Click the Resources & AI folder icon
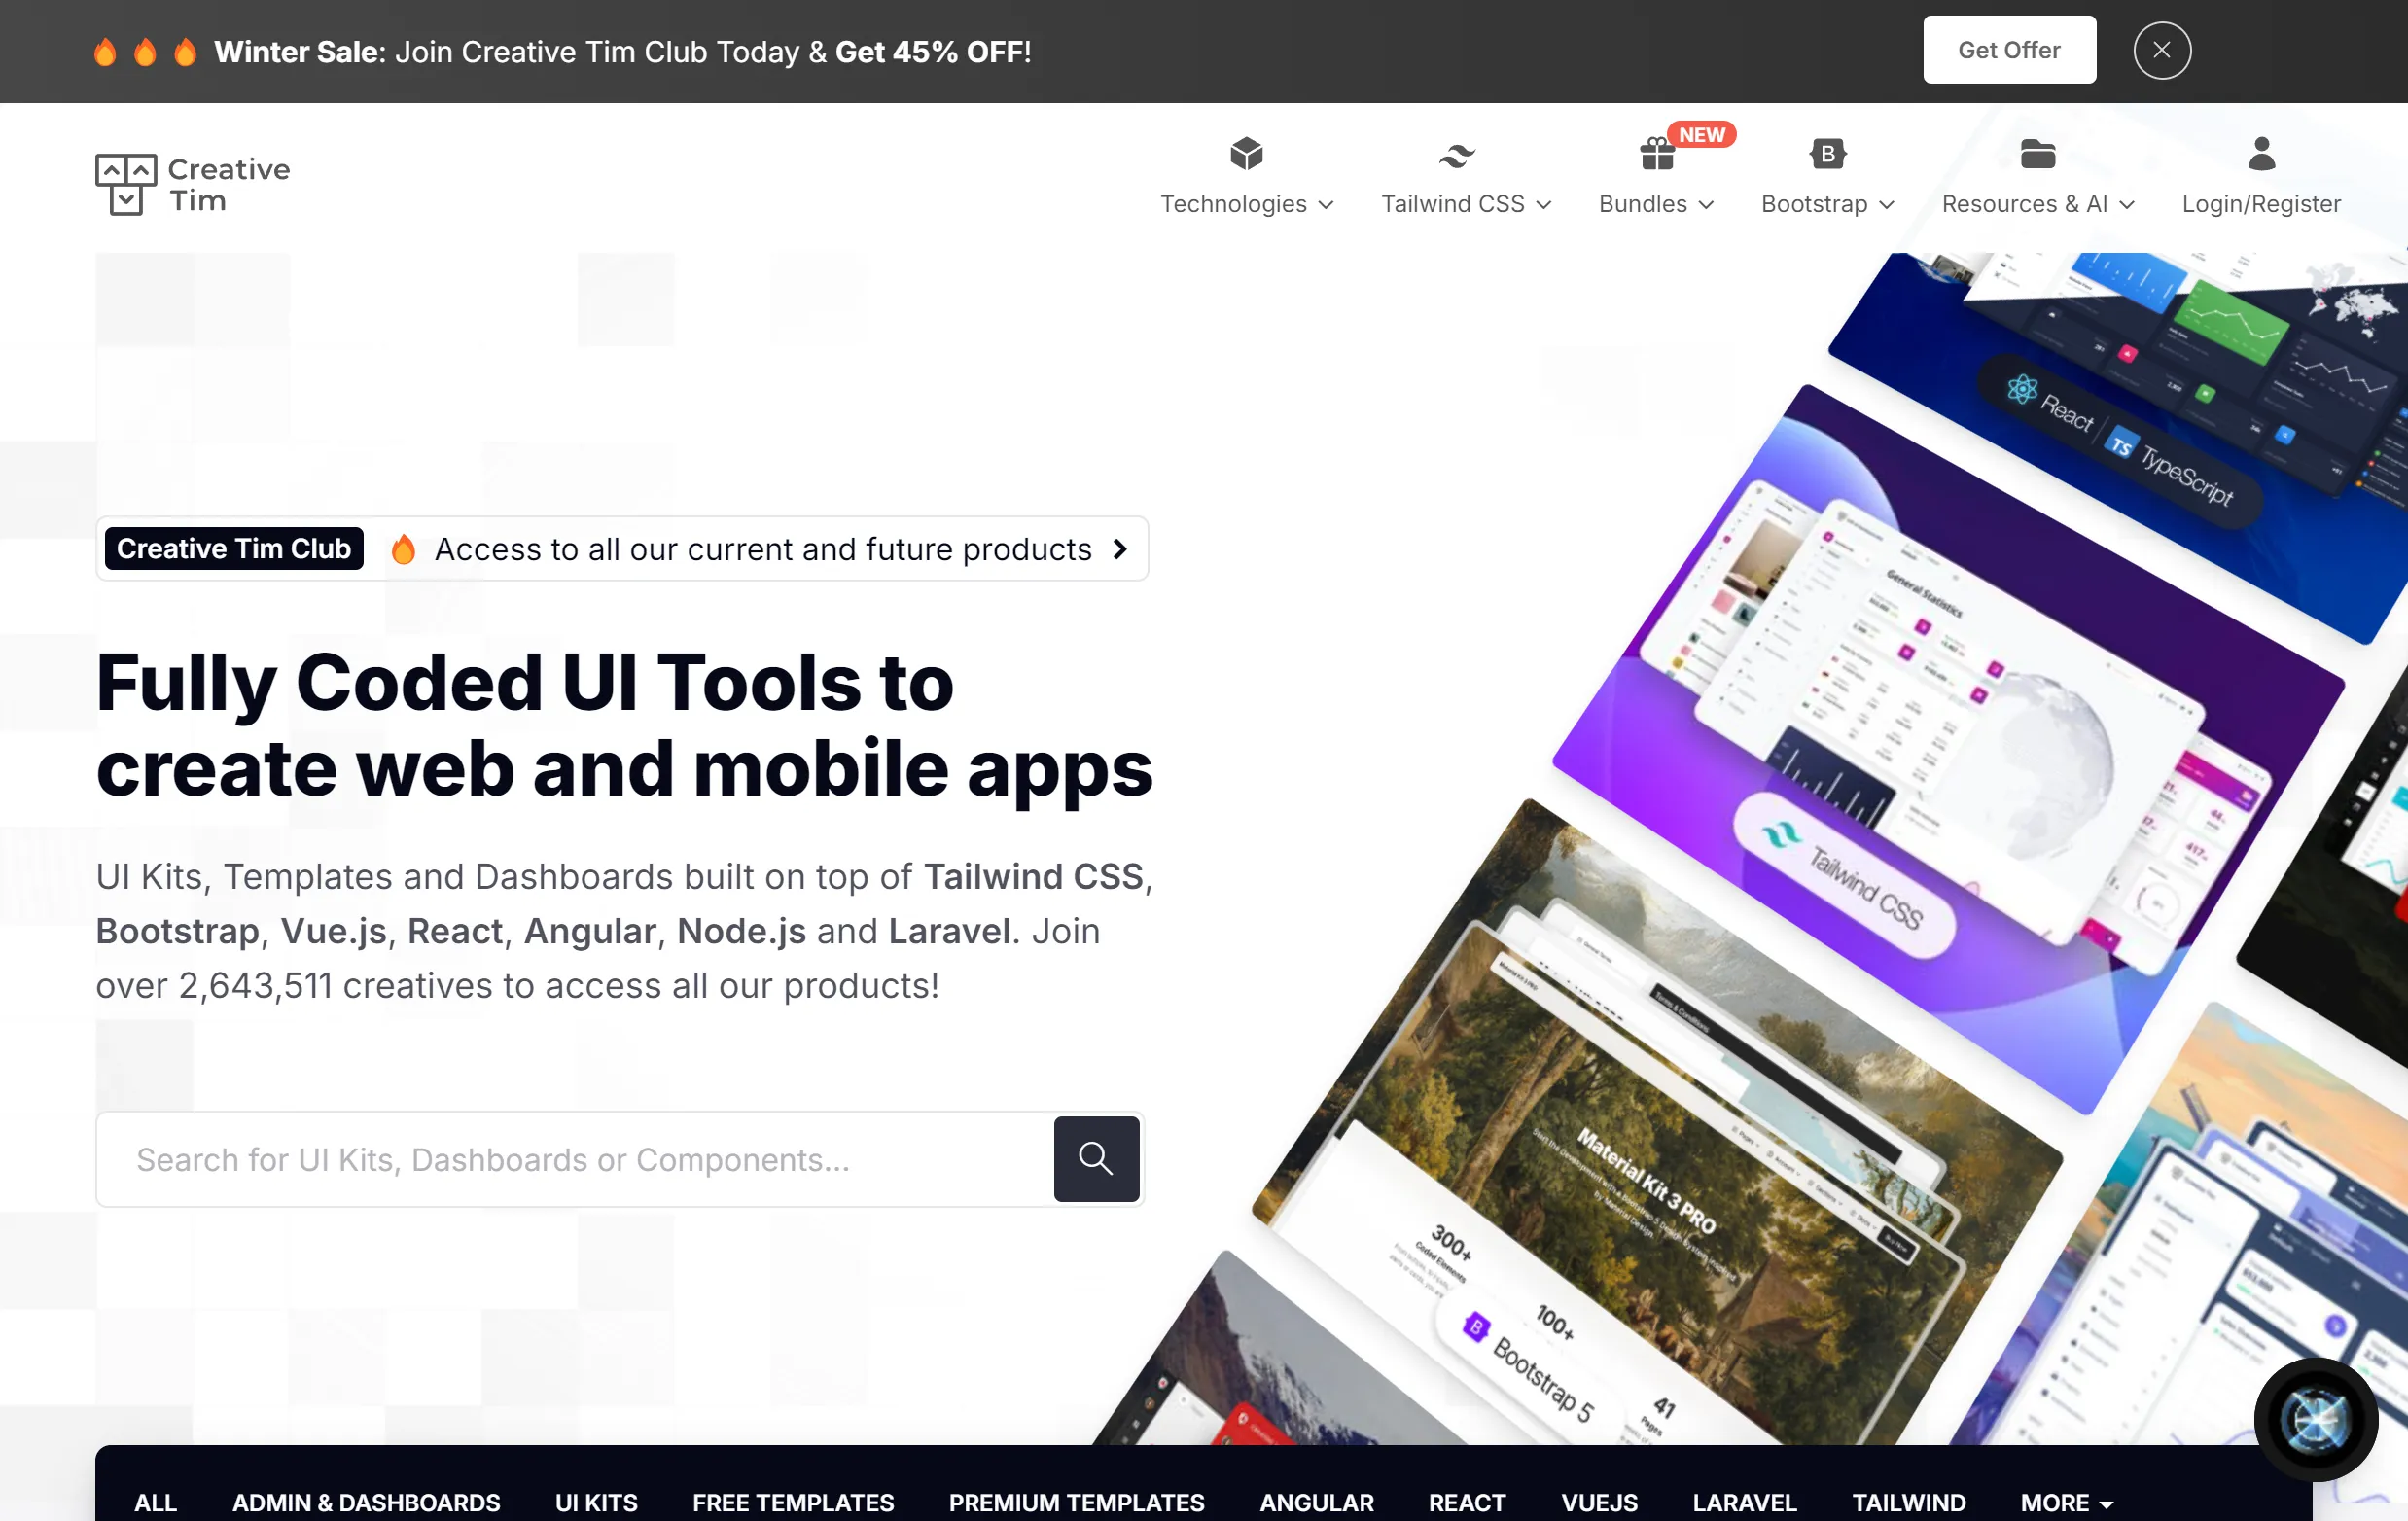This screenshot has height=1521, width=2408. 2038,154
